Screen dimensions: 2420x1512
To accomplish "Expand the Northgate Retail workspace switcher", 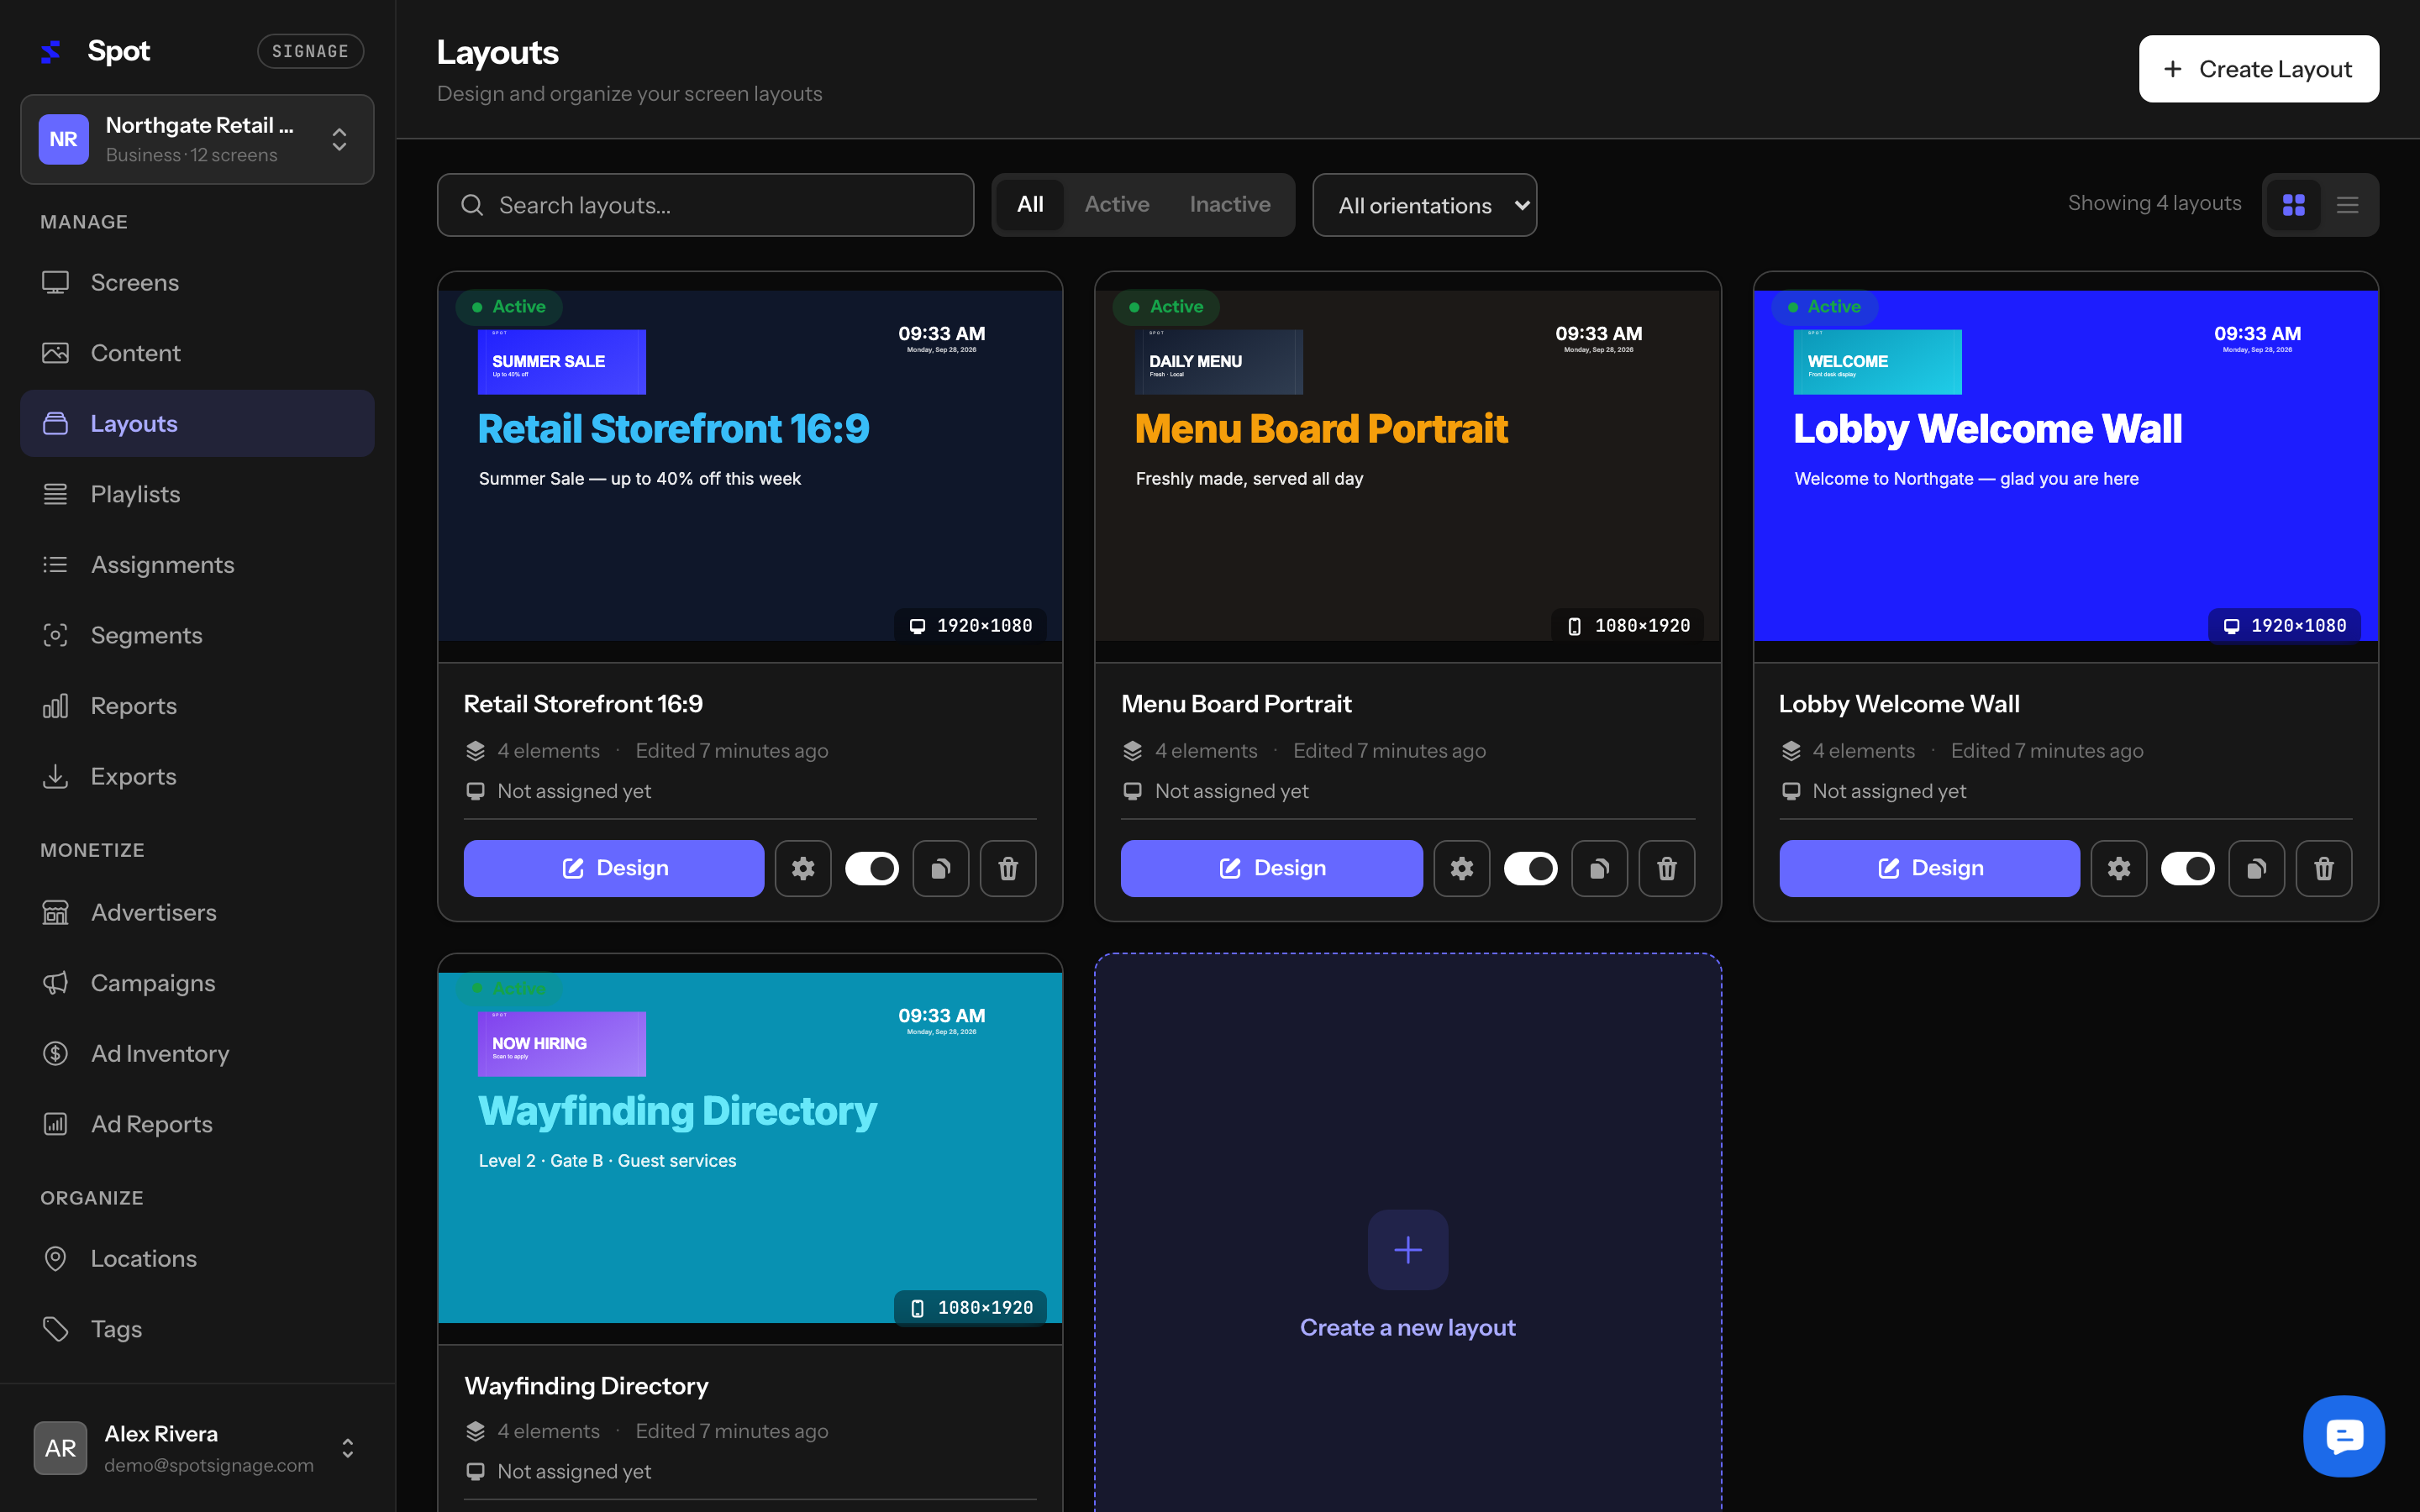I will [x=197, y=139].
